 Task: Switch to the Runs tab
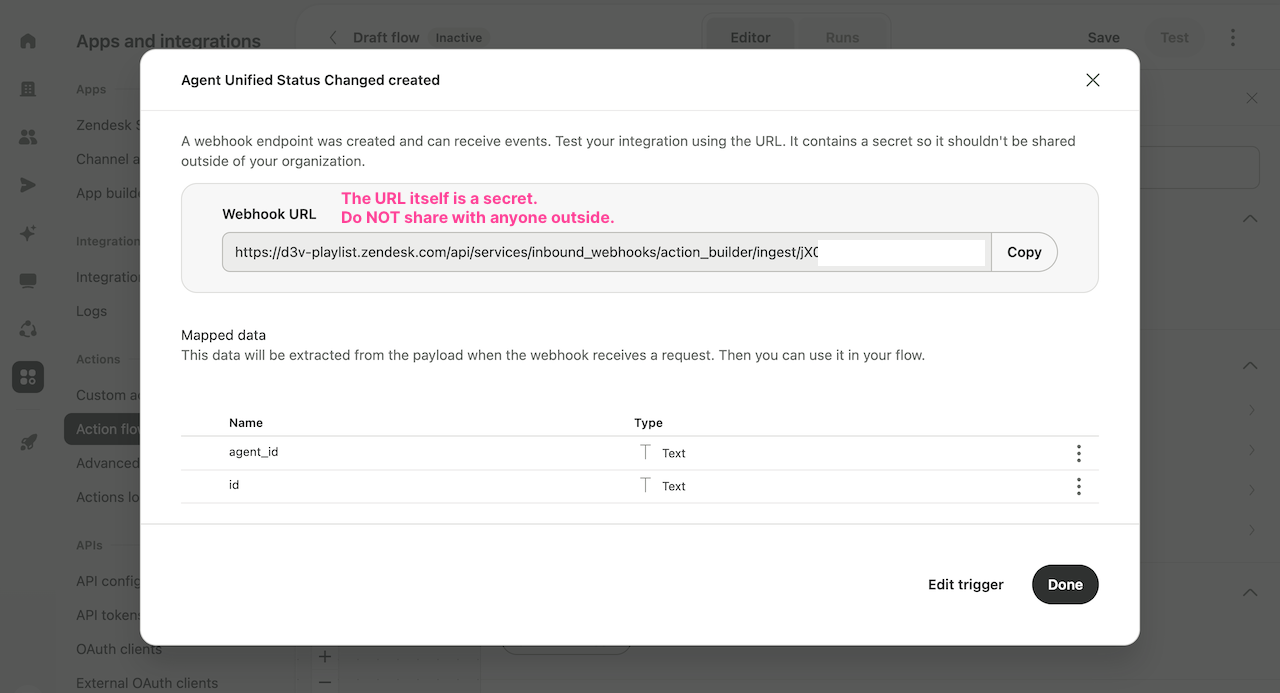click(x=842, y=38)
